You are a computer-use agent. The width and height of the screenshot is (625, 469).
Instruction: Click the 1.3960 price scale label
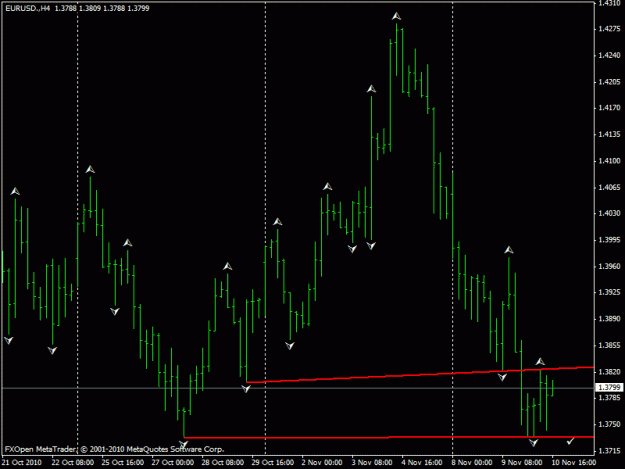(609, 266)
